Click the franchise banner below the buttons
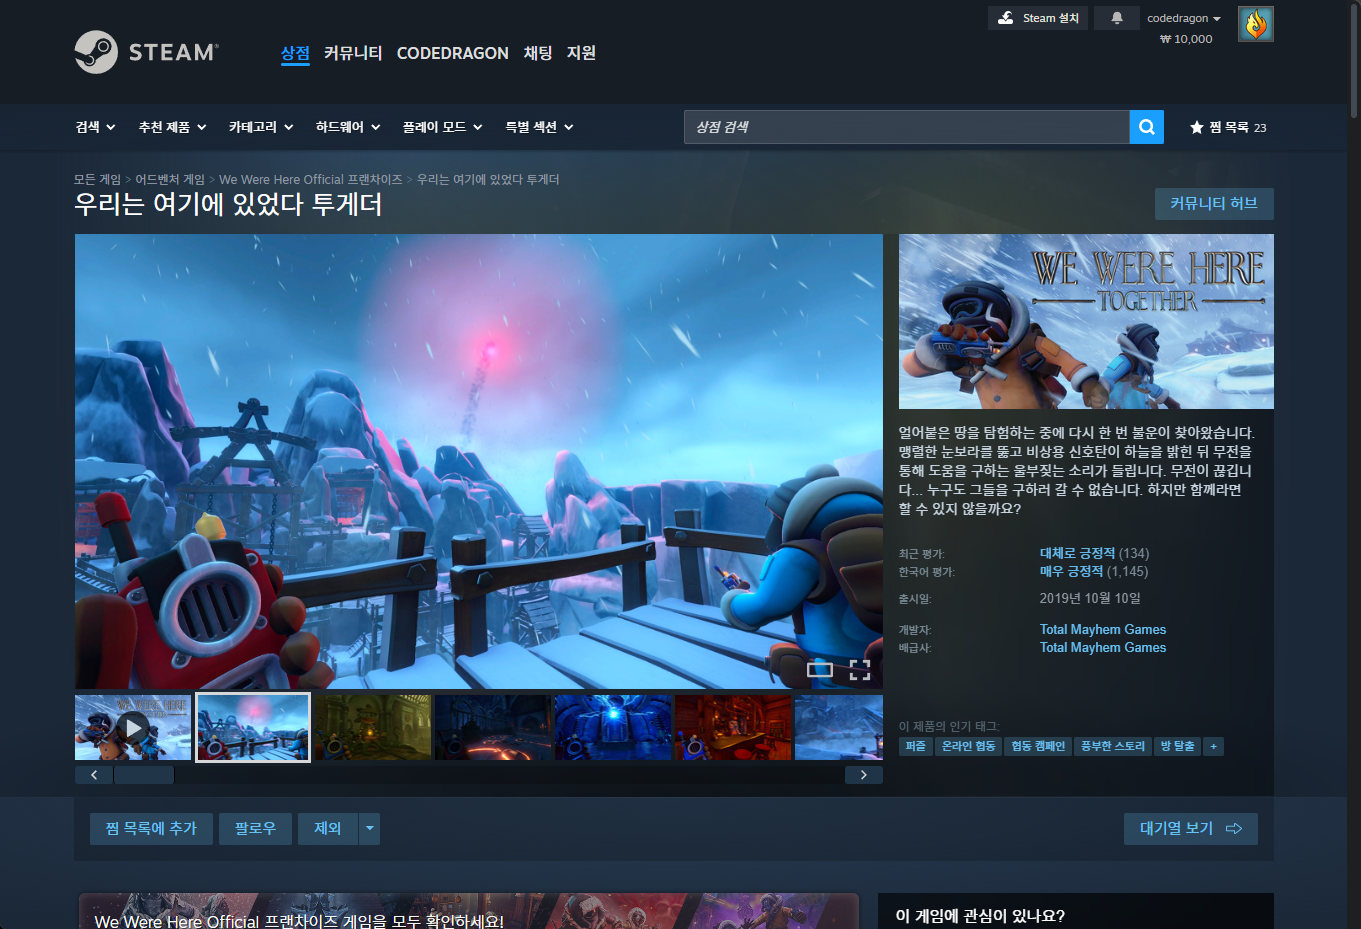The image size is (1361, 929). 468,911
